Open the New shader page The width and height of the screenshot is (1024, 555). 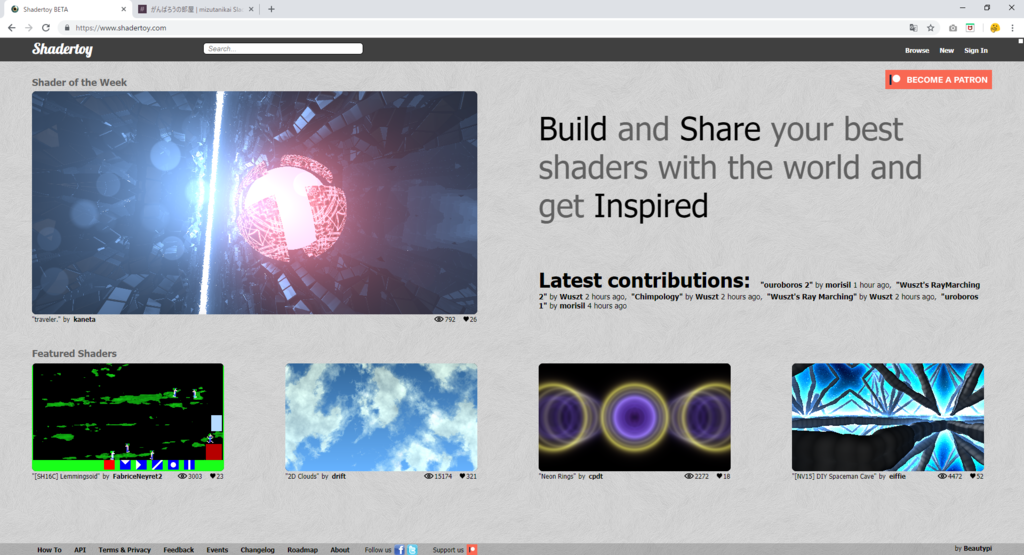(x=946, y=50)
